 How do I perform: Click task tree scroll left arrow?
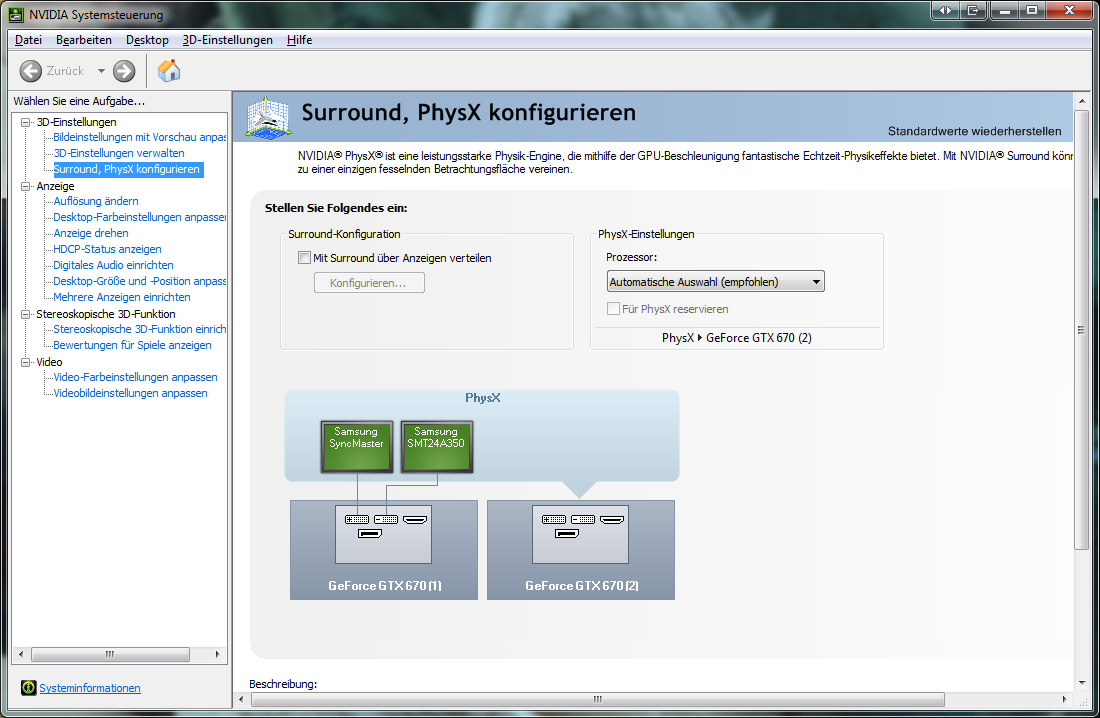tap(21, 654)
